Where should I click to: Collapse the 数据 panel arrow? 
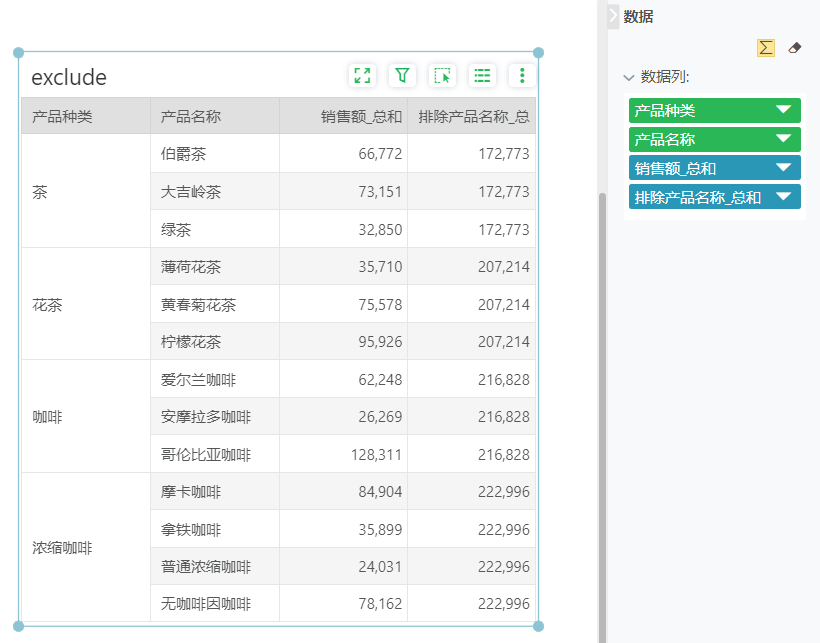613,16
